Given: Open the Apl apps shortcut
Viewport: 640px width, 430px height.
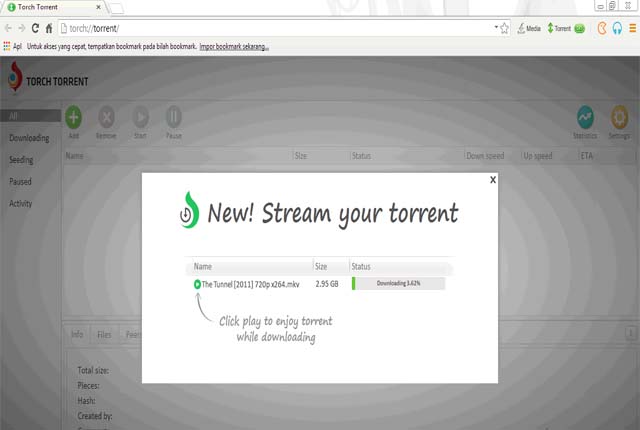Looking at the screenshot, I should (12, 47).
